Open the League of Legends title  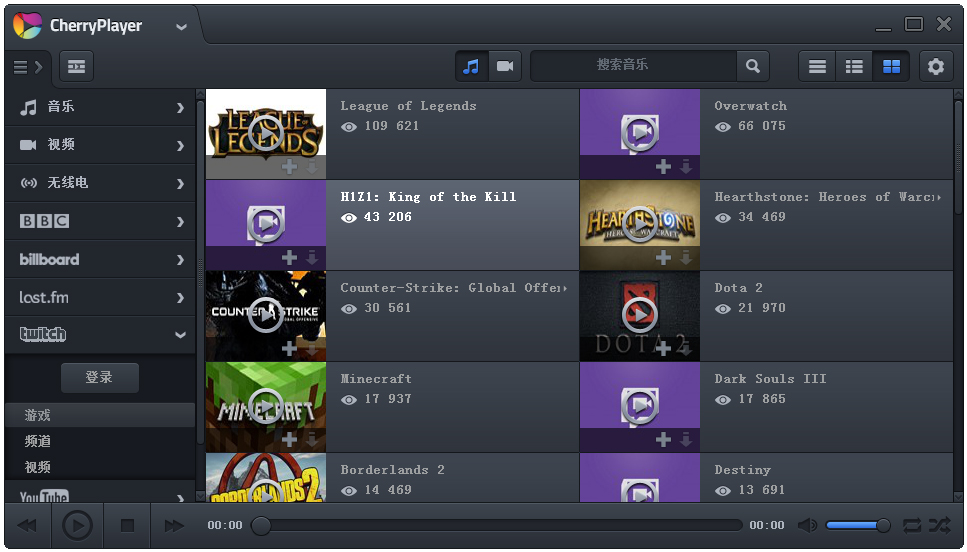click(408, 106)
